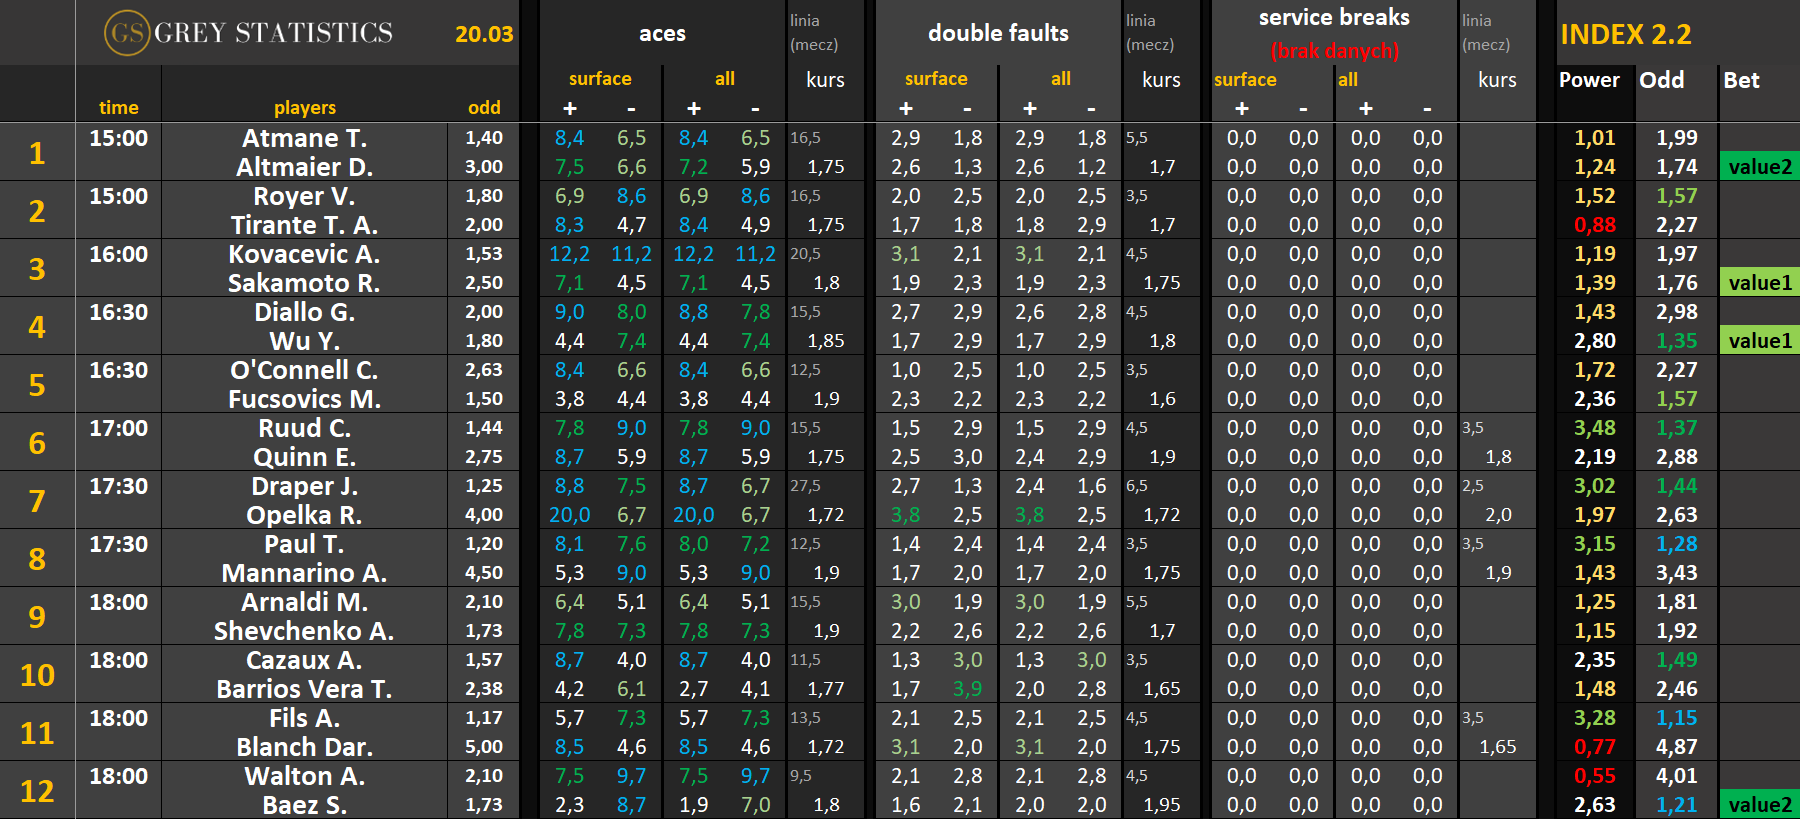
Task: Click the red brak danych label
Action: coord(1334,51)
